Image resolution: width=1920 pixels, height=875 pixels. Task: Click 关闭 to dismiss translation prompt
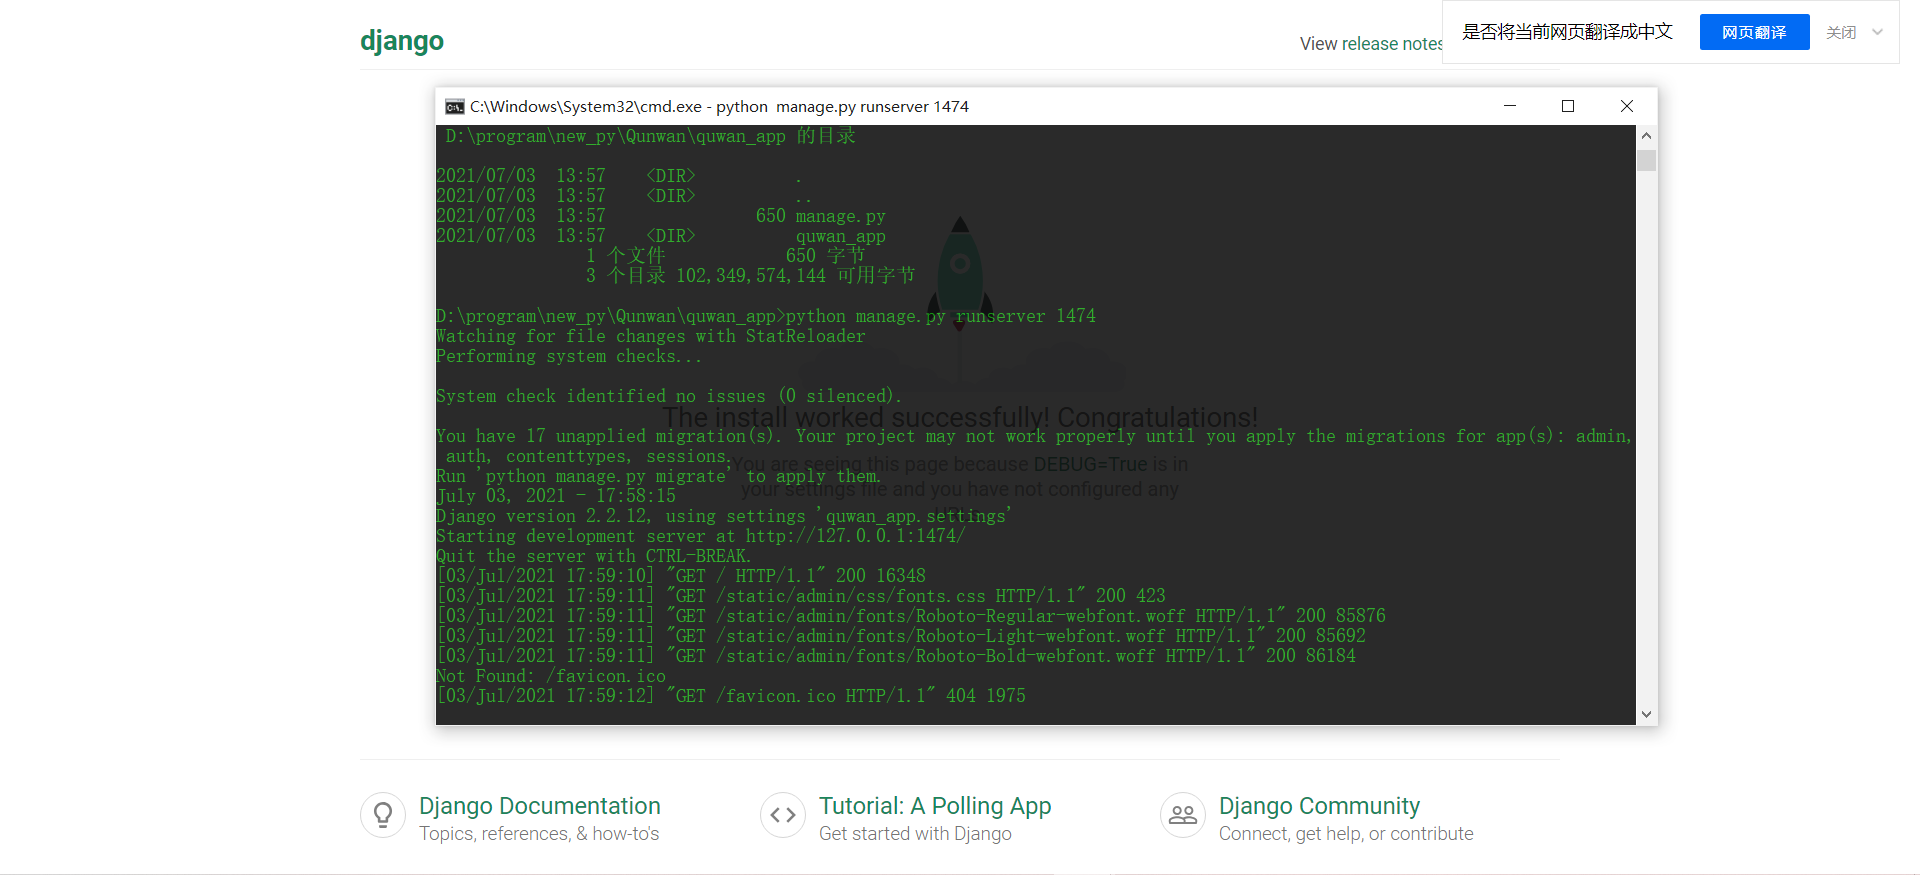tap(1841, 32)
